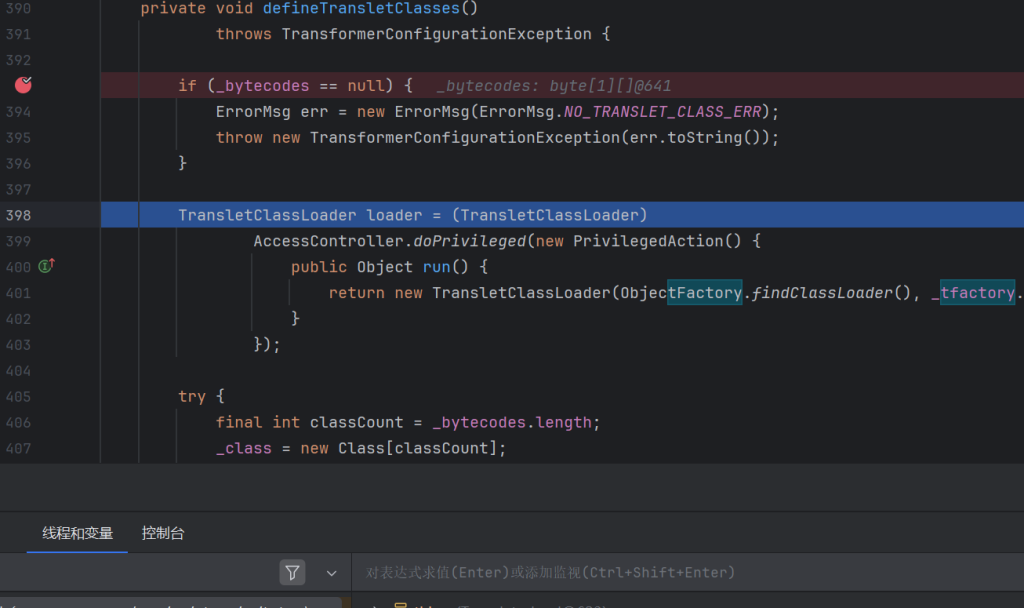
Task: Toggle the breakpoint on the _bytecodes null check line
Action: [23, 85]
